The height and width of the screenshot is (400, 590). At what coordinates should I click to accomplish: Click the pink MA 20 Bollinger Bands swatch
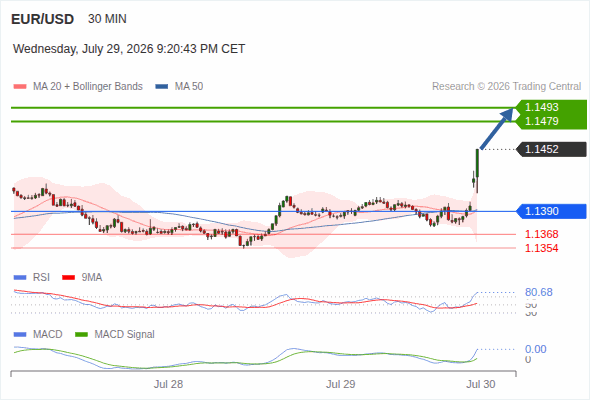[20, 87]
